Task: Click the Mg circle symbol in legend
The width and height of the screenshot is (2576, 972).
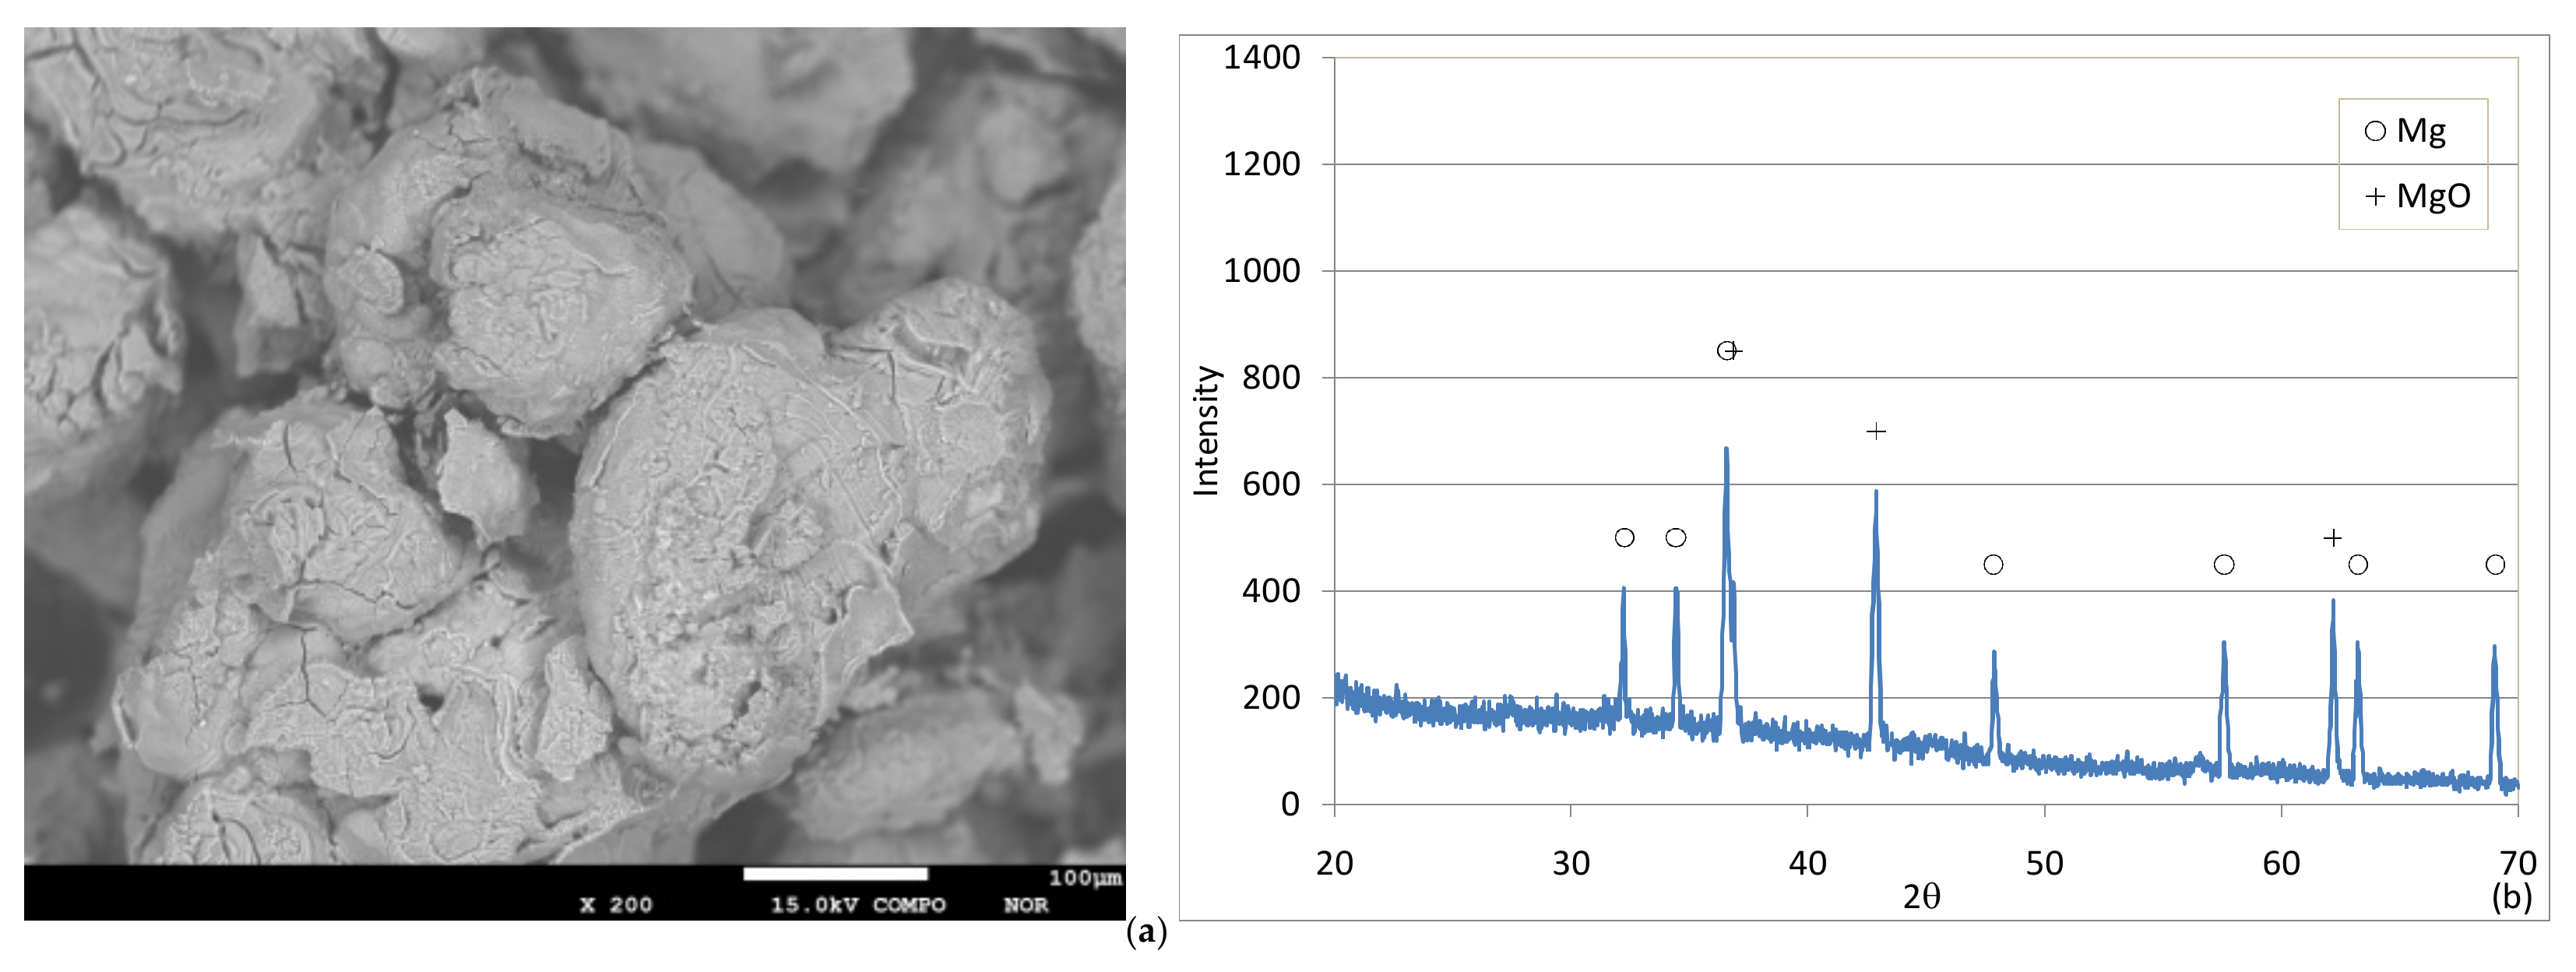Action: coord(2375,131)
